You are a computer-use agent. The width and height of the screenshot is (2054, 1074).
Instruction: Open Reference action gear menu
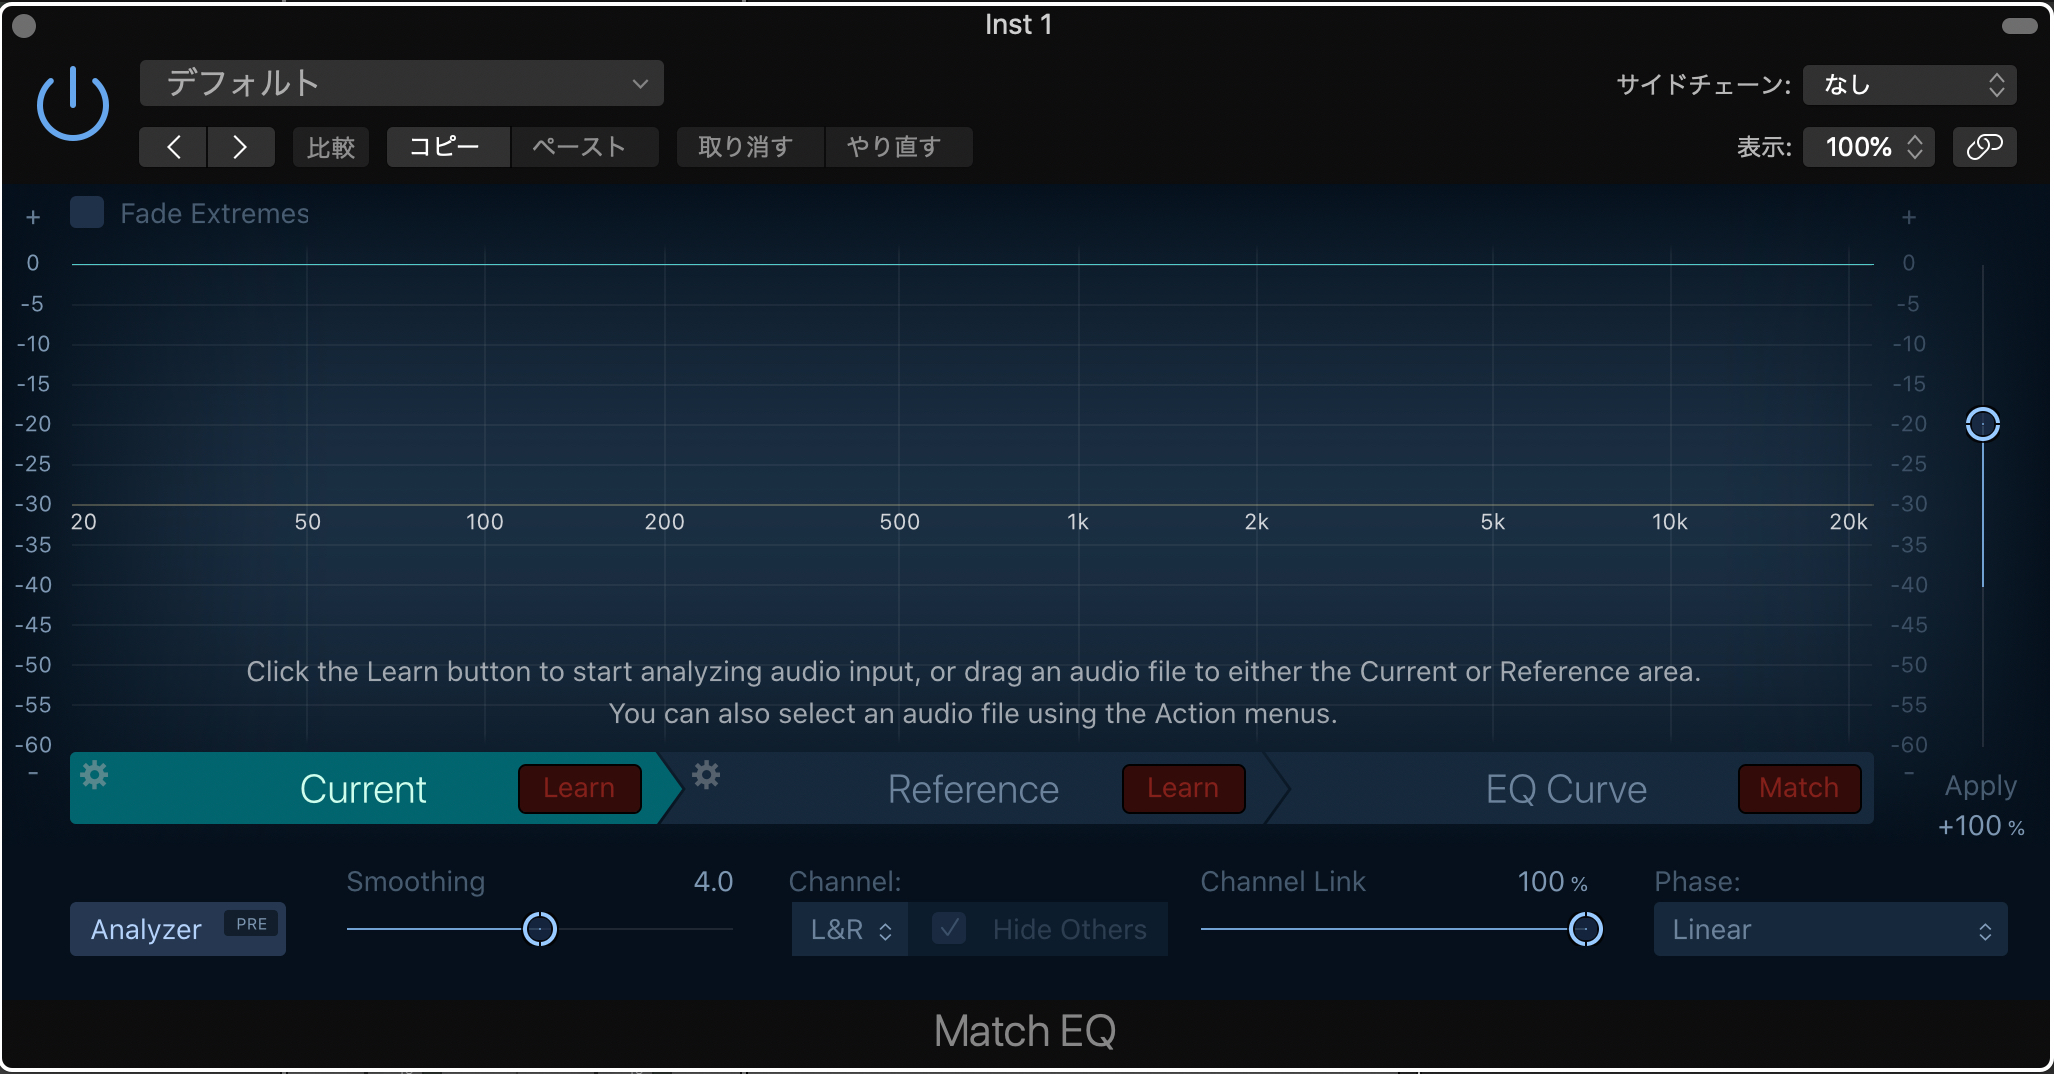(x=706, y=774)
